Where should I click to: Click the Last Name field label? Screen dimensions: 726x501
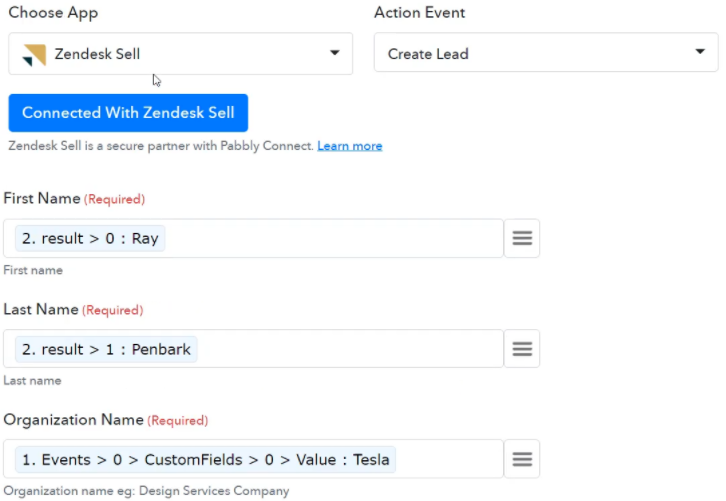[41, 309]
